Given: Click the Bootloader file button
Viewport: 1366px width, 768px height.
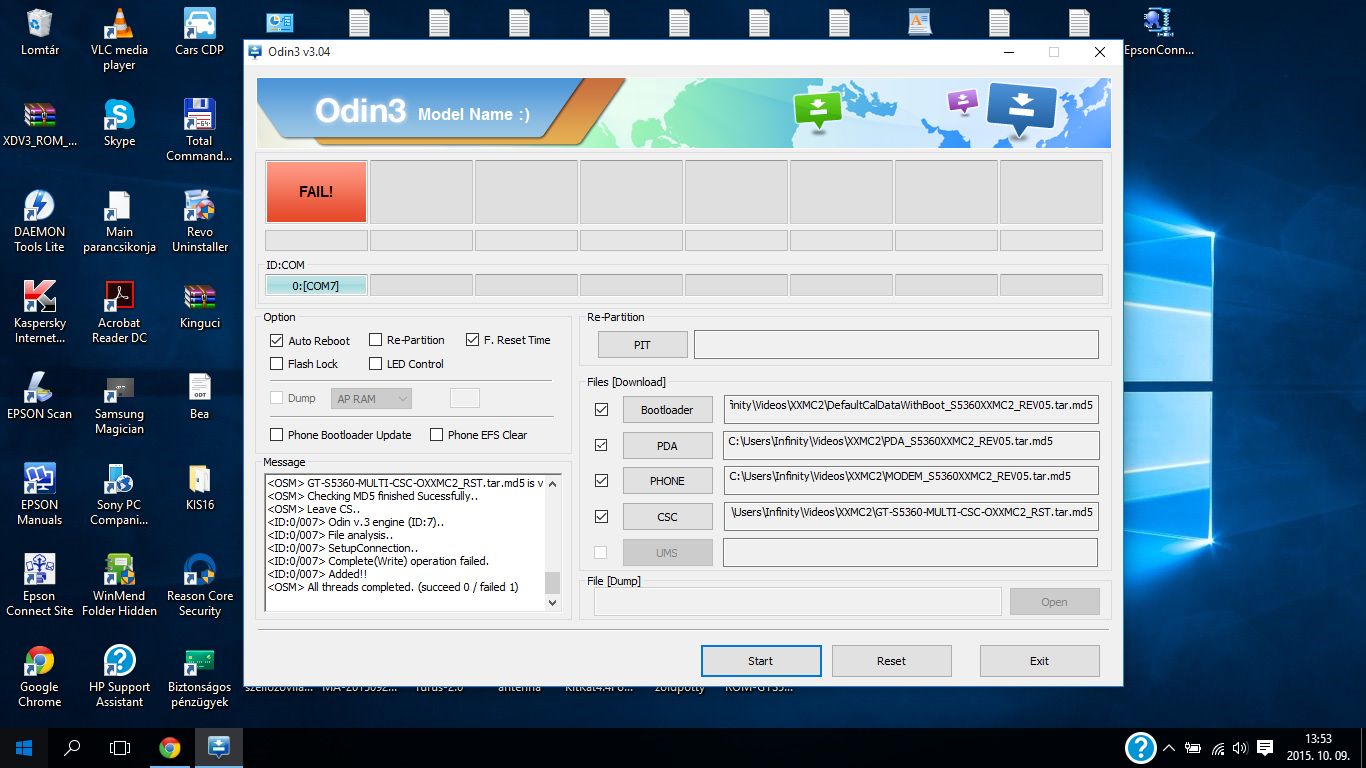Looking at the screenshot, I should 667,410.
